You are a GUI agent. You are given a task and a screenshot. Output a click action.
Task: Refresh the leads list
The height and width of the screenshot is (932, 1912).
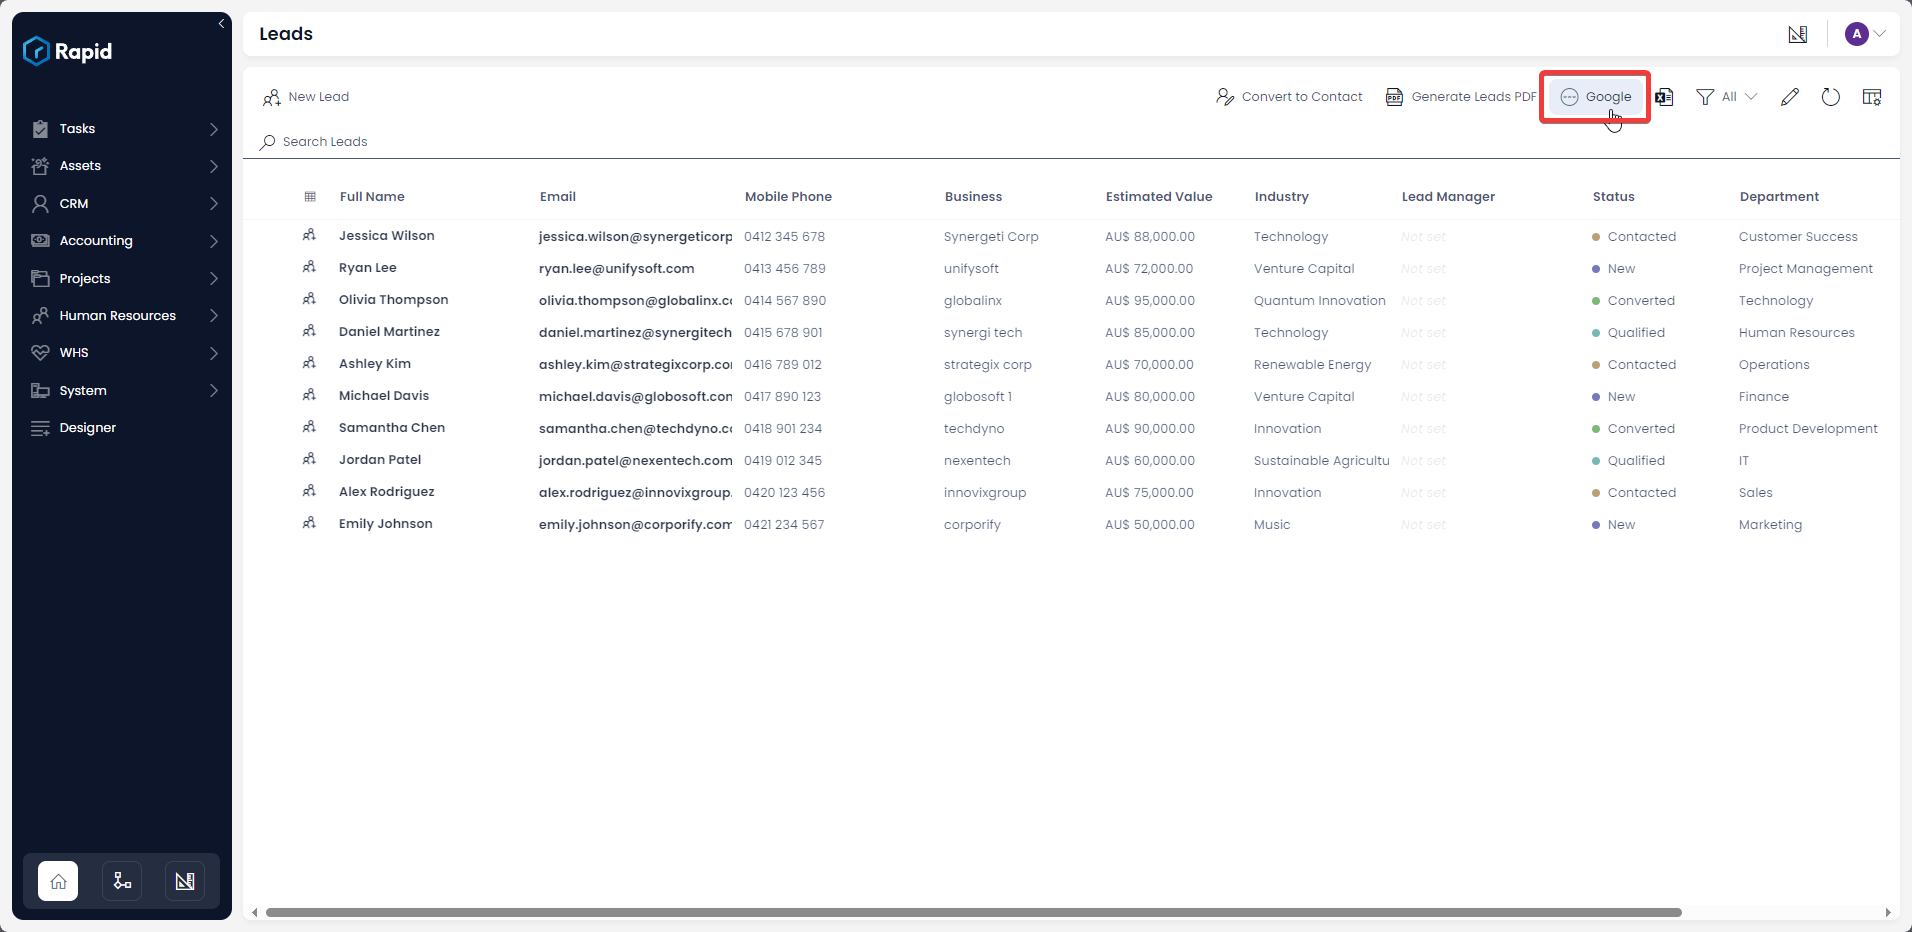tap(1831, 97)
